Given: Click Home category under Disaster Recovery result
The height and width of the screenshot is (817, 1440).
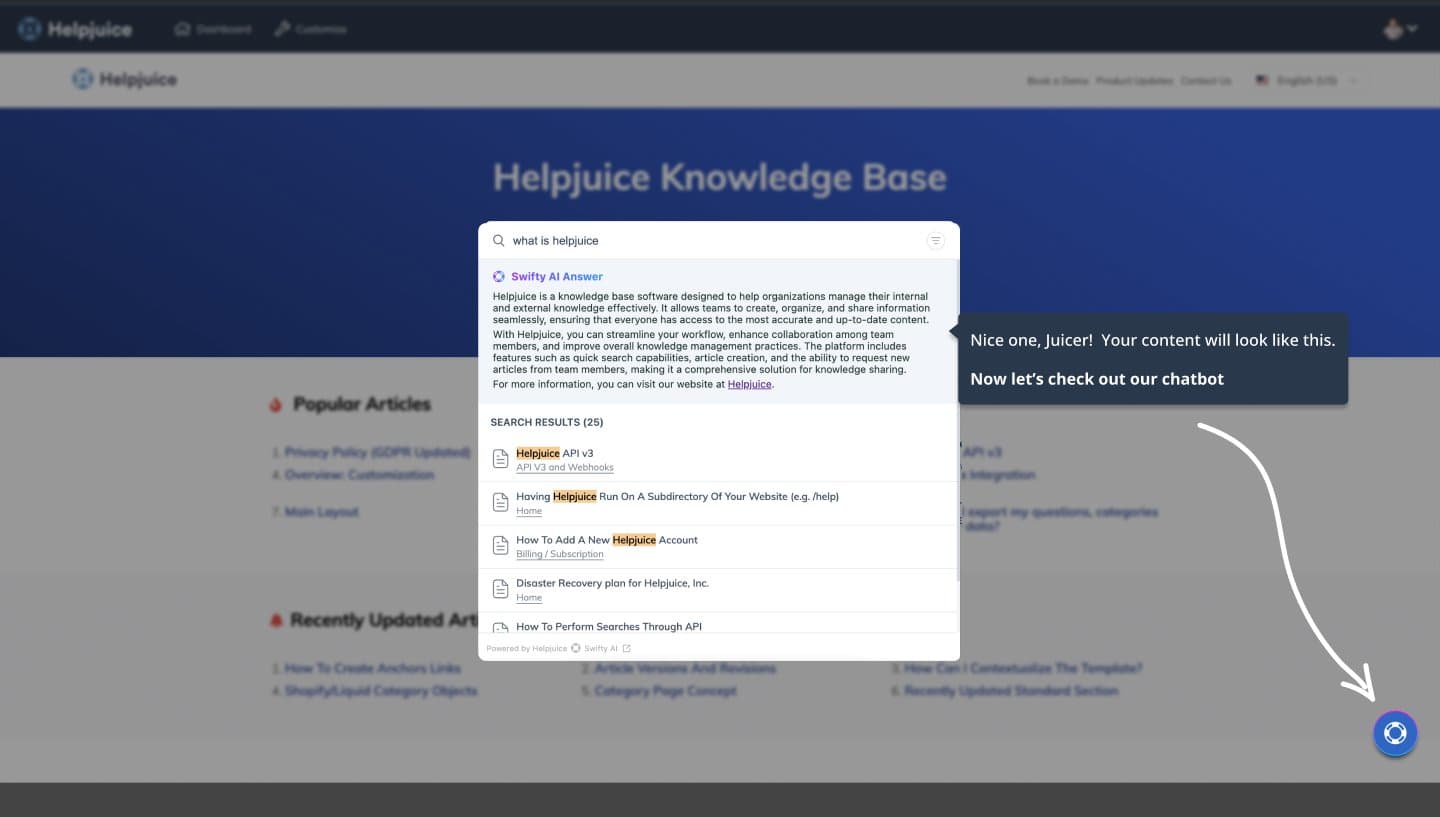Looking at the screenshot, I should click(x=529, y=598).
